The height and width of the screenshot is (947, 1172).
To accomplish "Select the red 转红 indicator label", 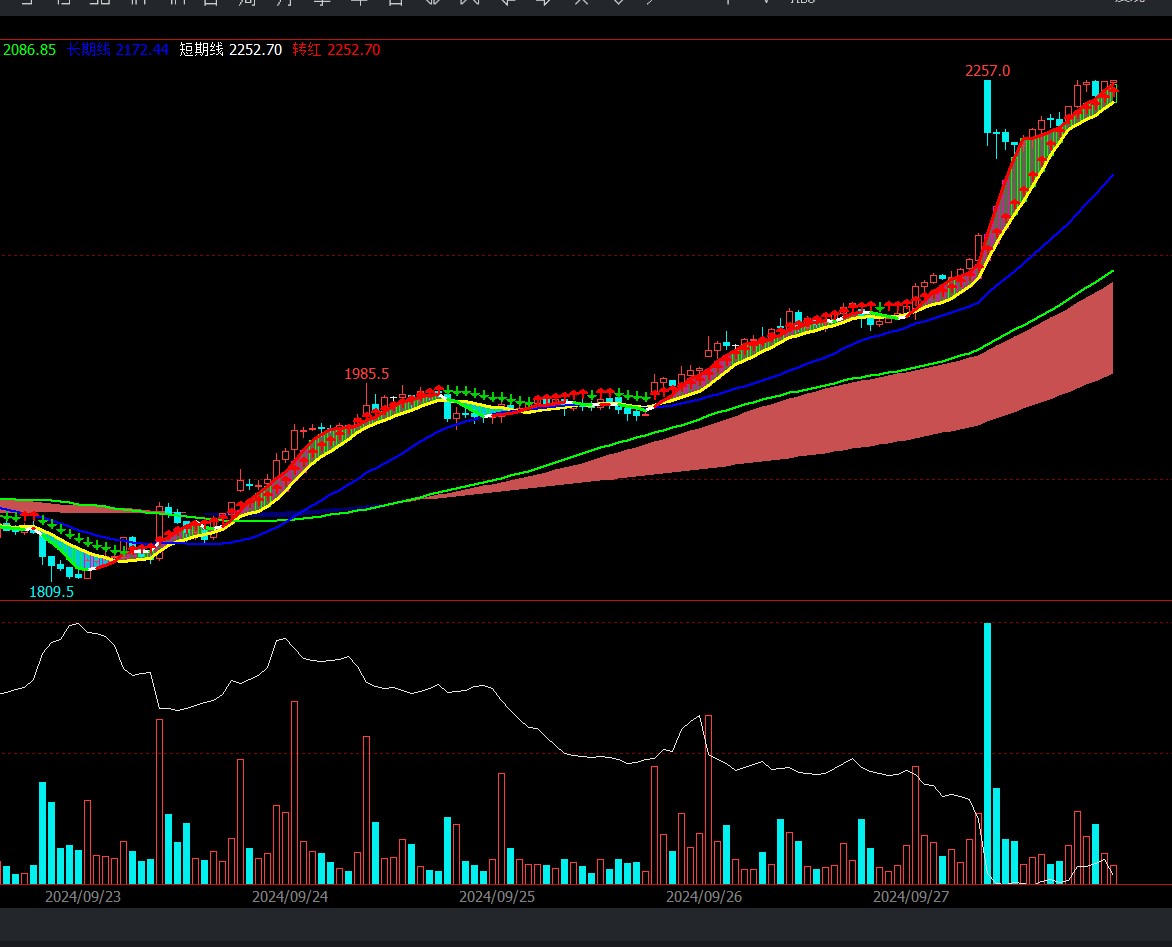I will 306,50.
